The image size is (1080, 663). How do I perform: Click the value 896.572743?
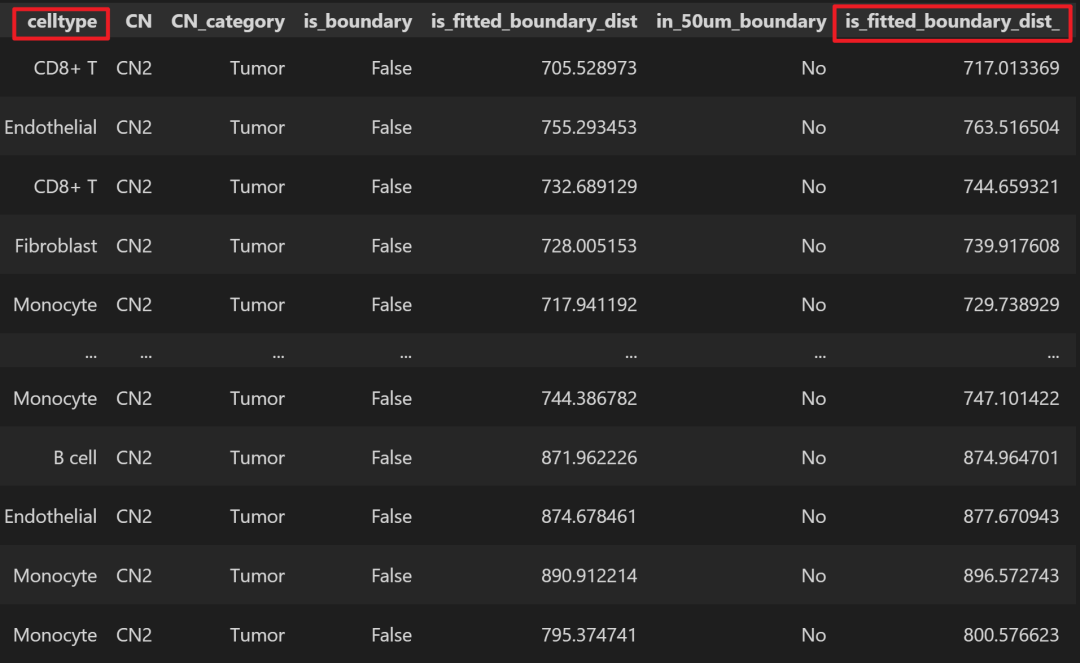coord(1011,576)
